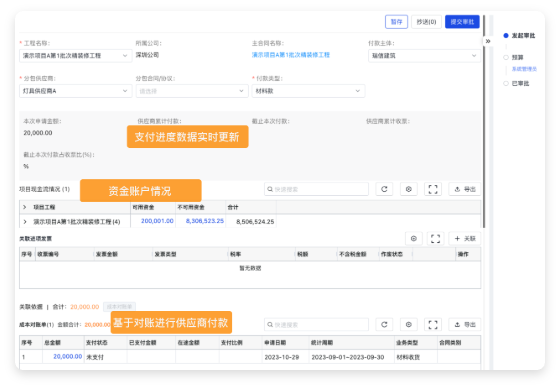Viewport: 560px width, 389px height.
Task: Click the 可用资金 value 200,001.00
Action: pyautogui.click(x=157, y=221)
